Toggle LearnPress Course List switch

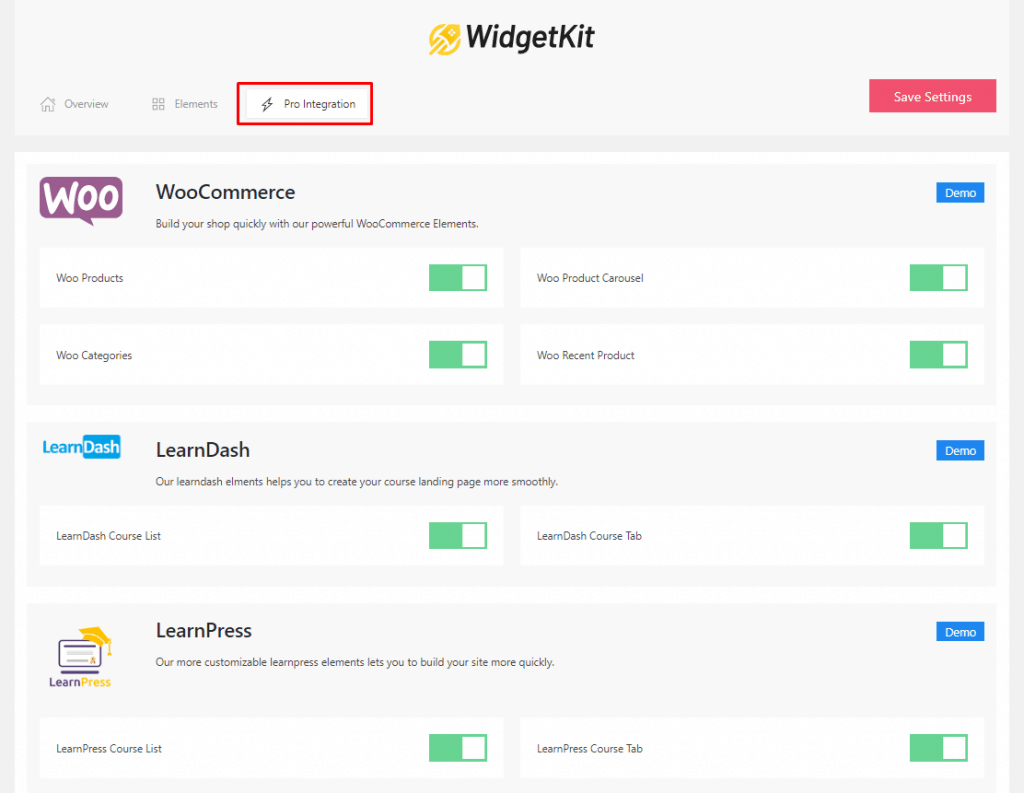(x=458, y=748)
